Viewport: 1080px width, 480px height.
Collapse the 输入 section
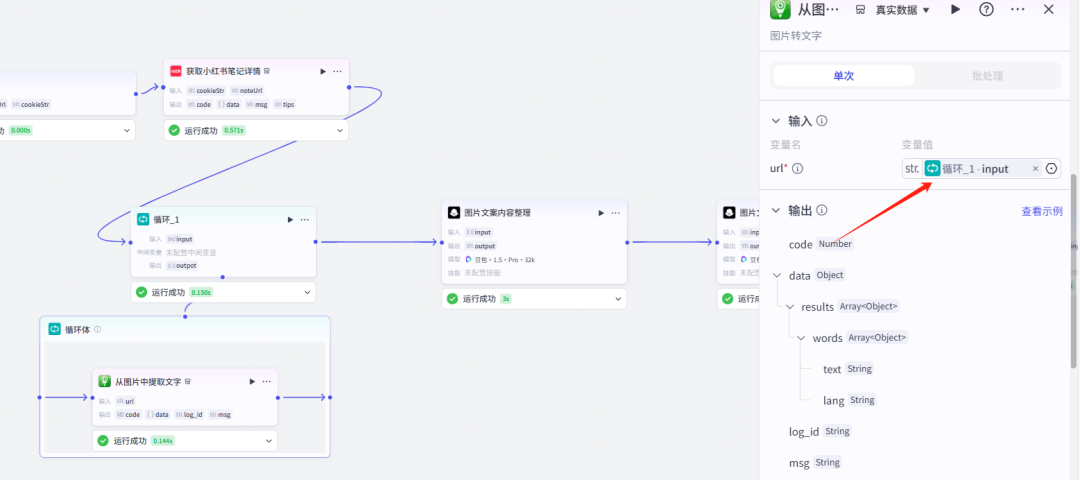[x=776, y=121]
